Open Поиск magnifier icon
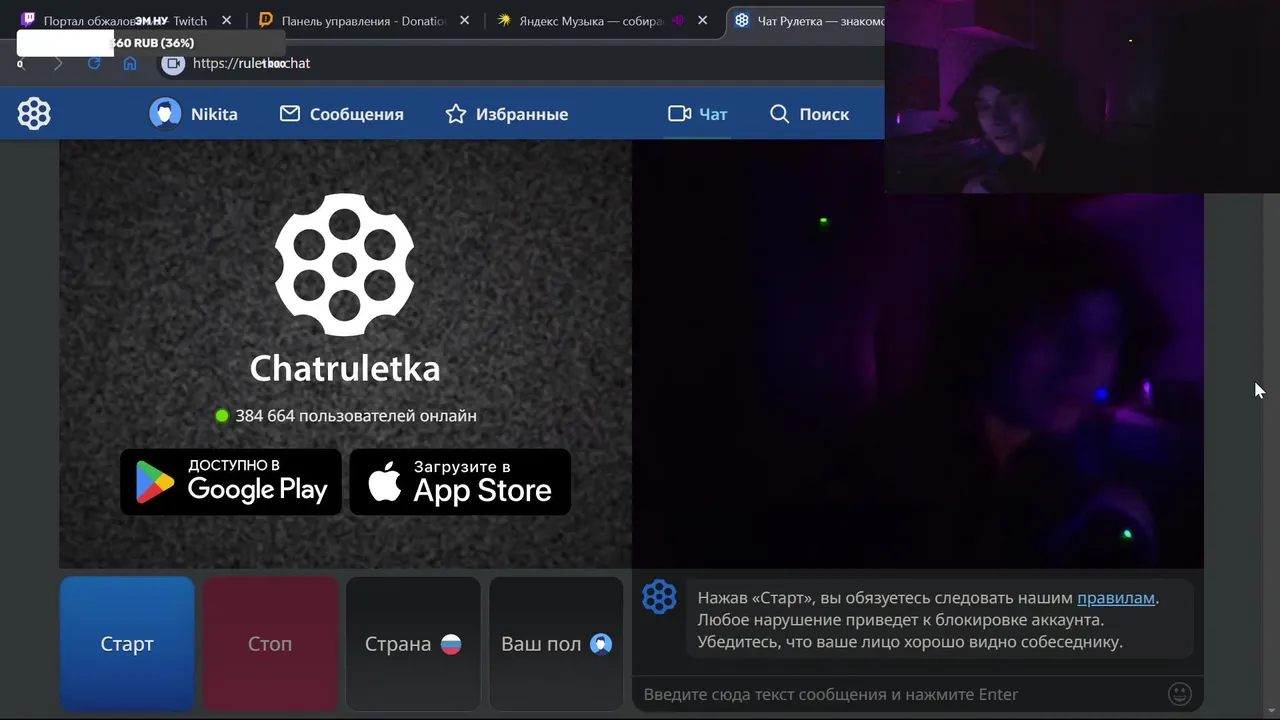This screenshot has height=720, width=1280. click(780, 114)
